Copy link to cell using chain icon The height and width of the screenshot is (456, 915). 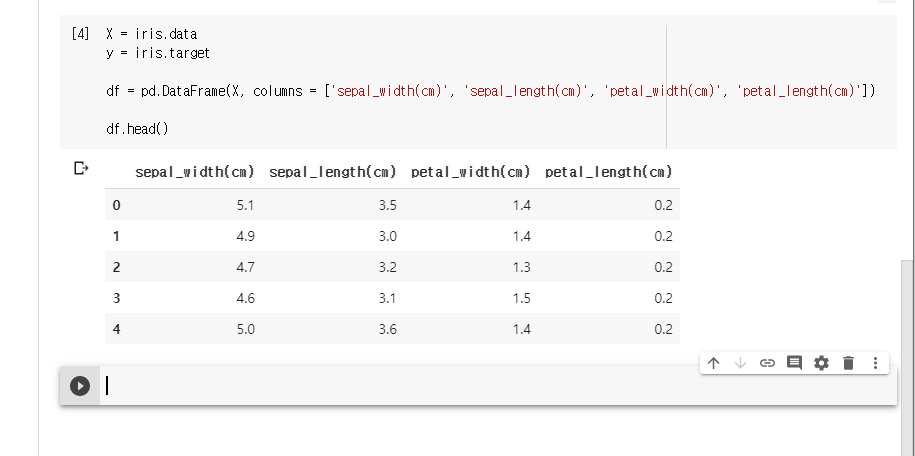[767, 363]
